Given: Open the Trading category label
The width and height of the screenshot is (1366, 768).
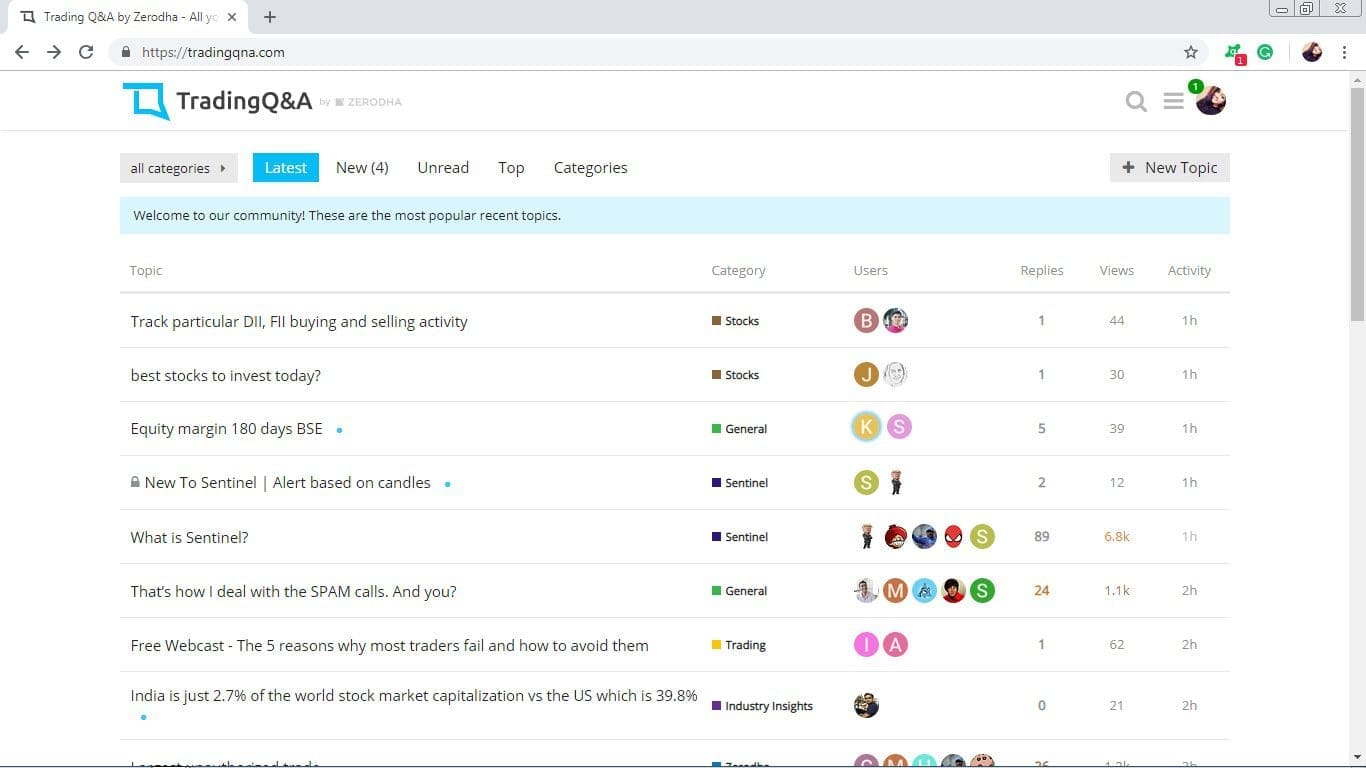Looking at the screenshot, I should pos(739,645).
